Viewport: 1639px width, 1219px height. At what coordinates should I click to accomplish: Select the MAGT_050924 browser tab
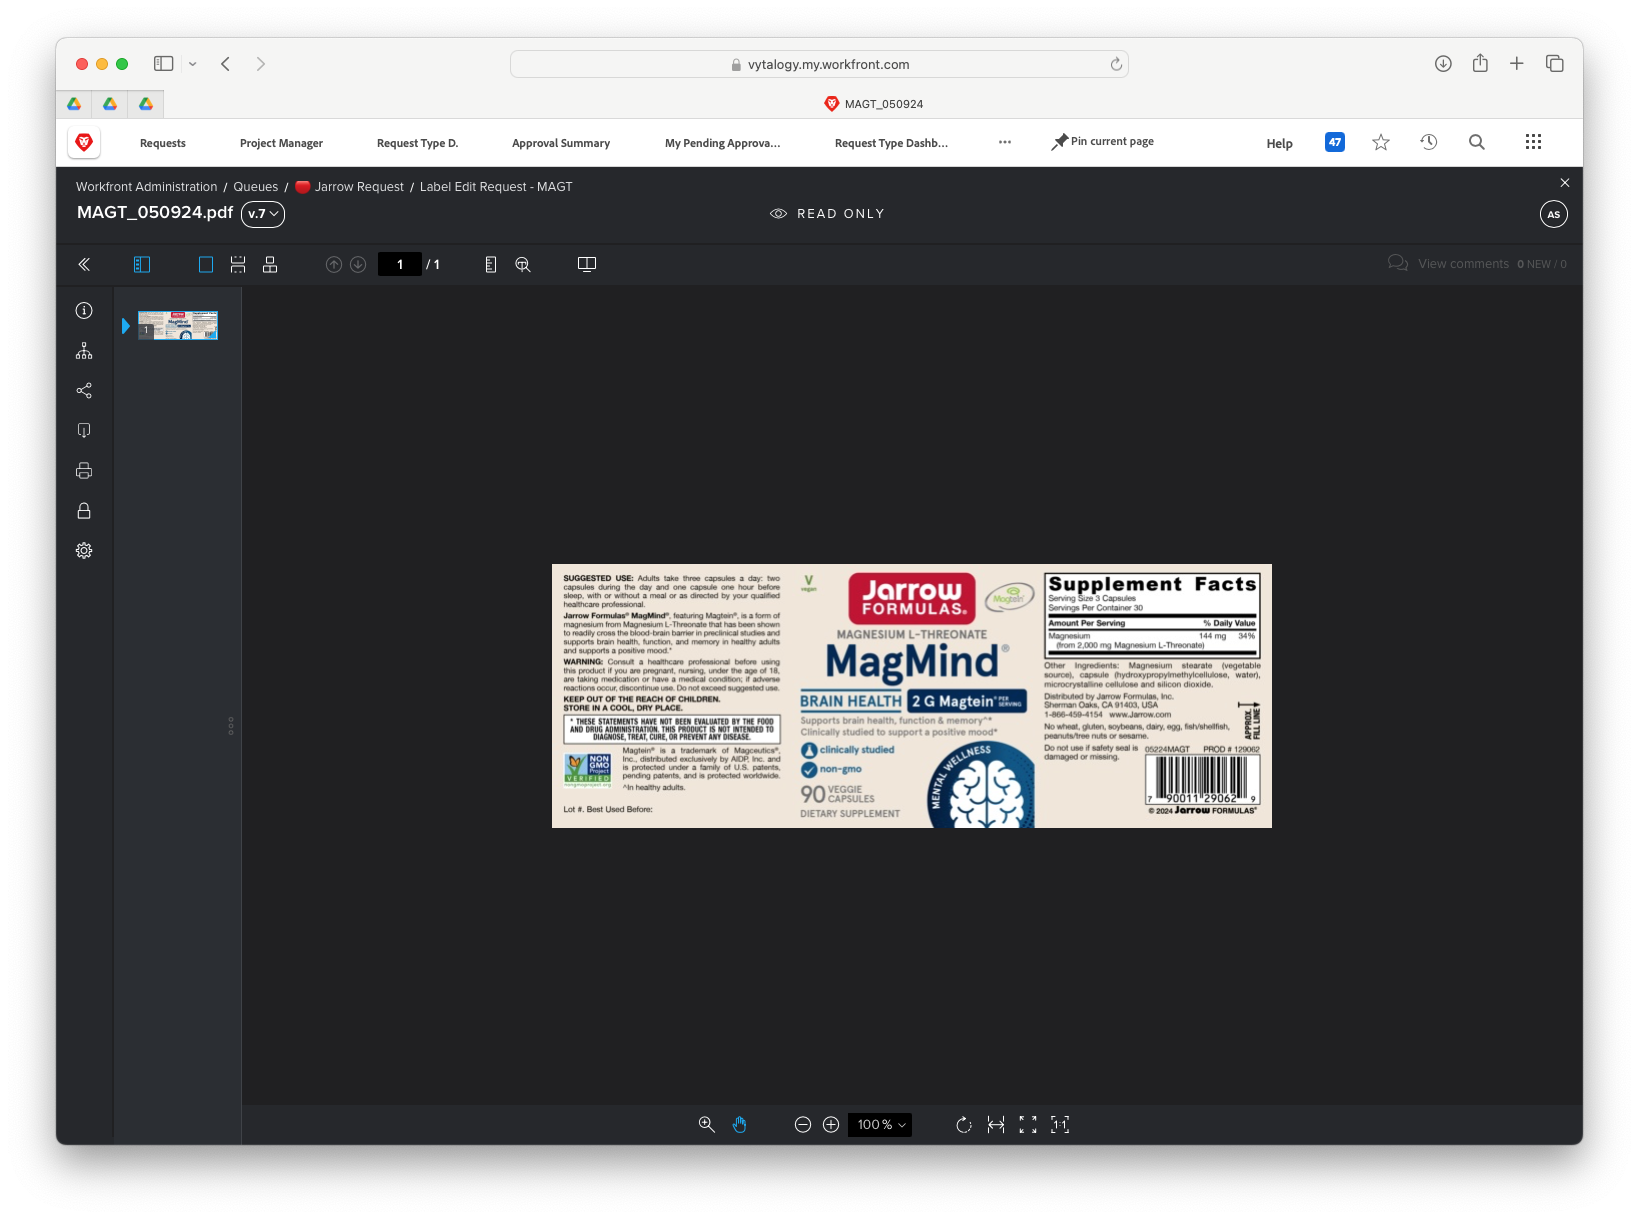[873, 104]
